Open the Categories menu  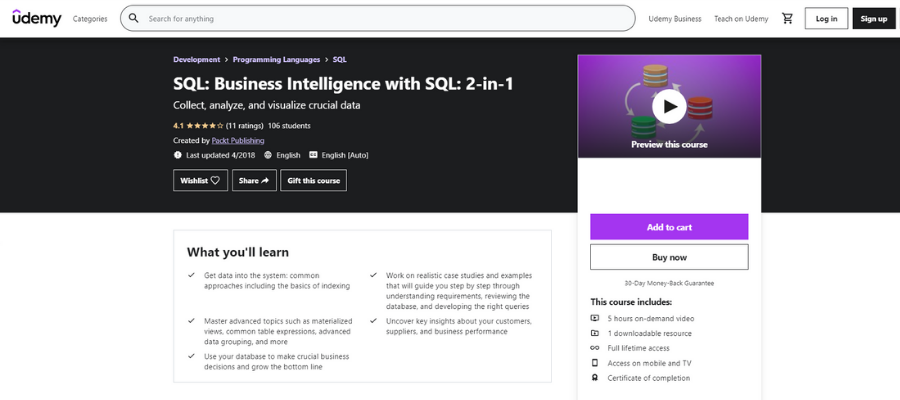[90, 19]
